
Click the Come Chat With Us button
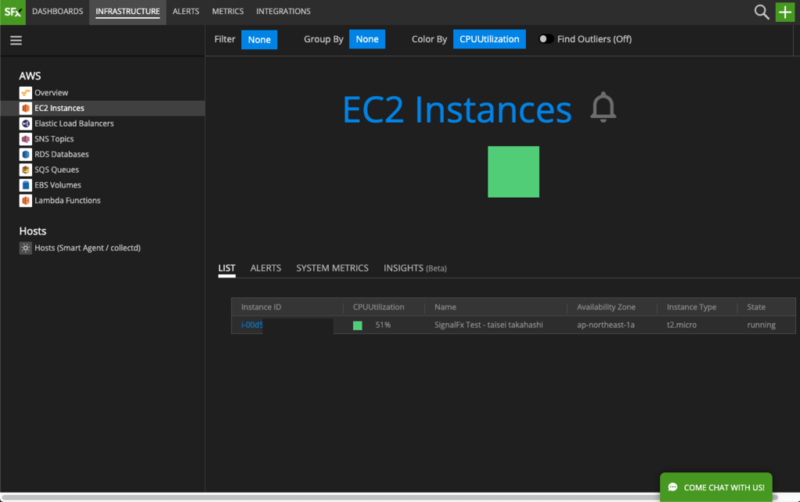716,487
